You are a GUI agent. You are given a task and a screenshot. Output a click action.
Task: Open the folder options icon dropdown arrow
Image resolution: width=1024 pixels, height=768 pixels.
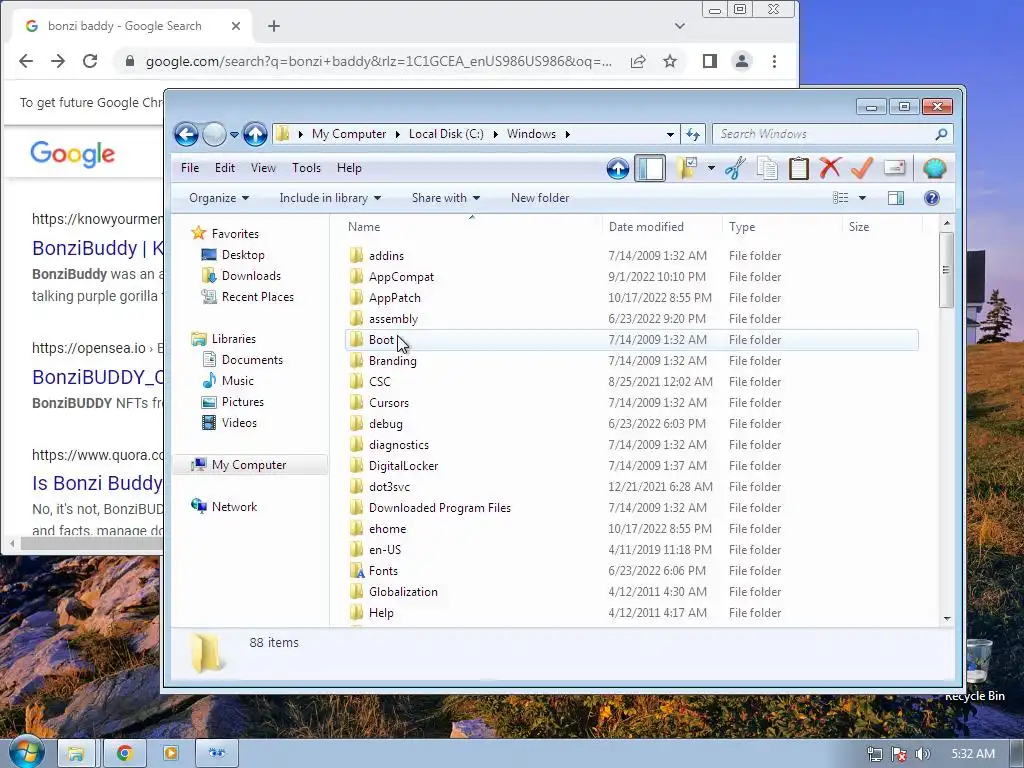point(711,168)
